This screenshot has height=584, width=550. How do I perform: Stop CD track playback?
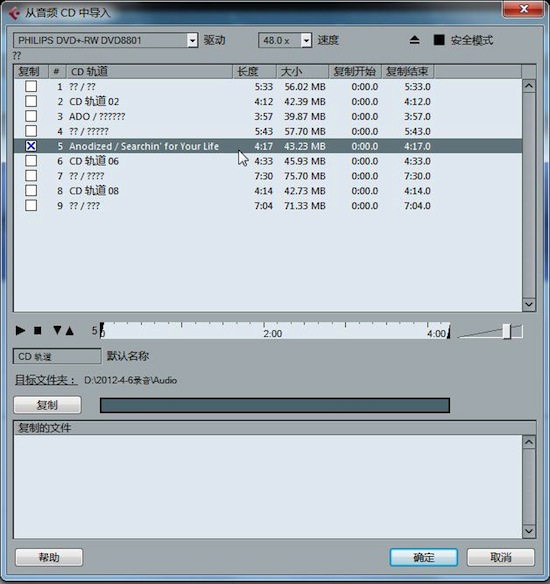[38, 330]
